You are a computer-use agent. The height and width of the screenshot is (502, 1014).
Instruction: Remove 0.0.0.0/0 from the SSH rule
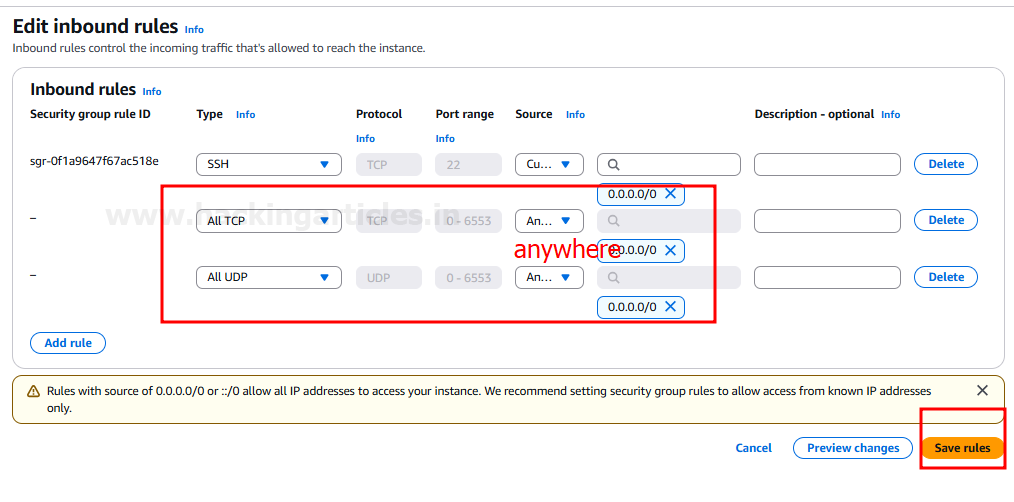(670, 193)
